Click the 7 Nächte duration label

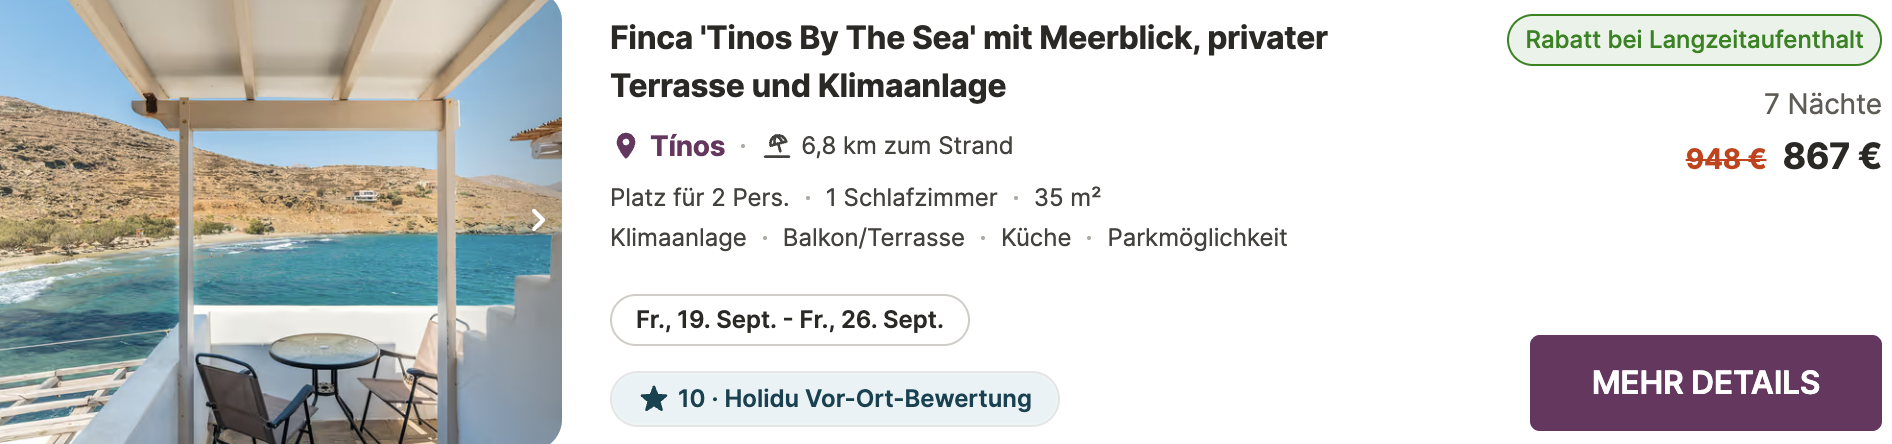(x=1822, y=104)
